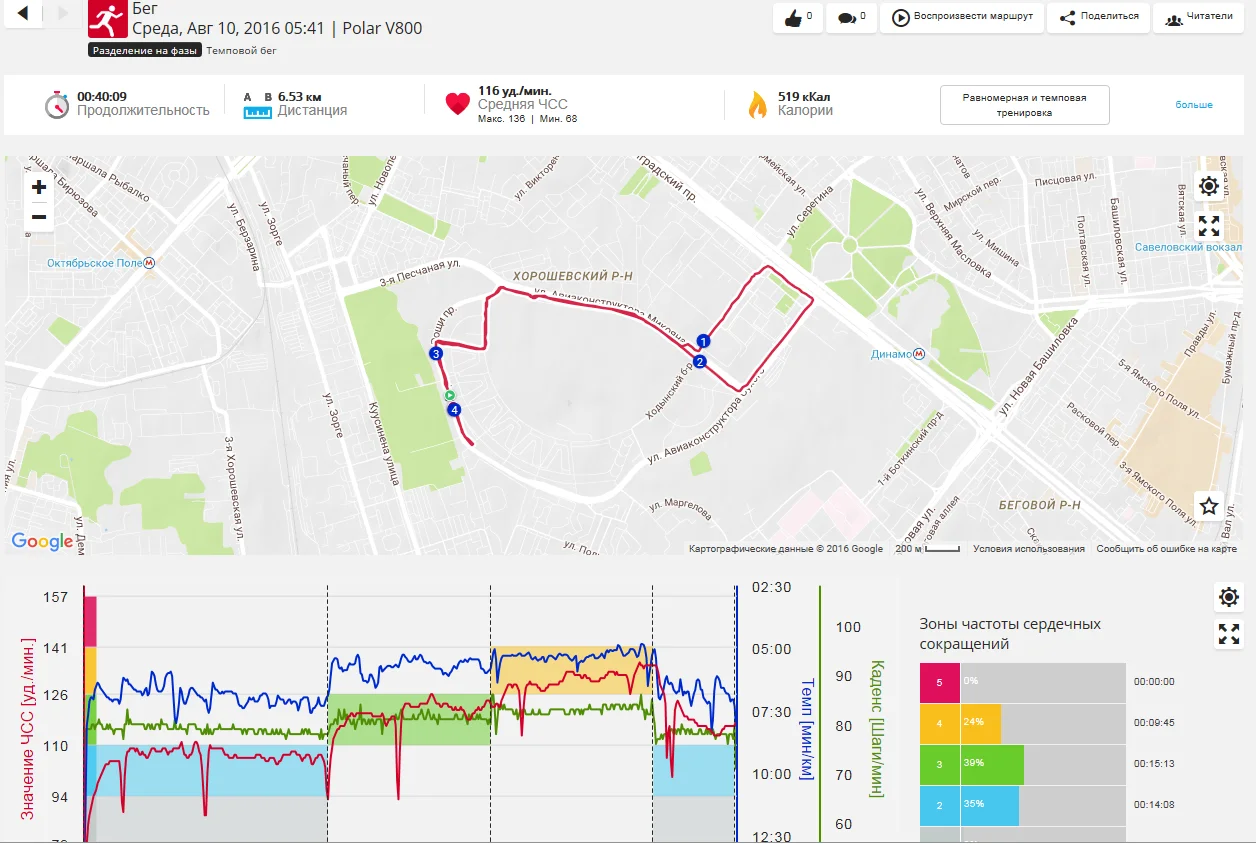Select heart rate zone 4 yellow swatch
The width and height of the screenshot is (1256, 844).
coord(939,723)
